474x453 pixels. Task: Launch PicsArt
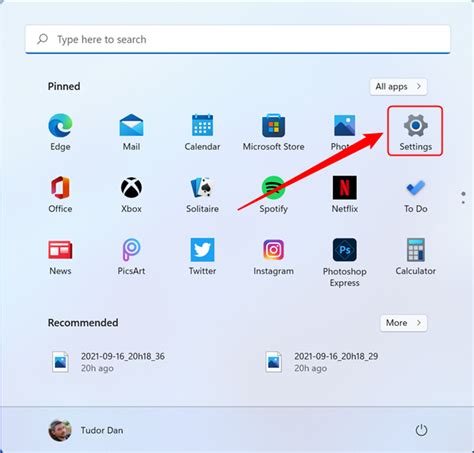(x=131, y=257)
